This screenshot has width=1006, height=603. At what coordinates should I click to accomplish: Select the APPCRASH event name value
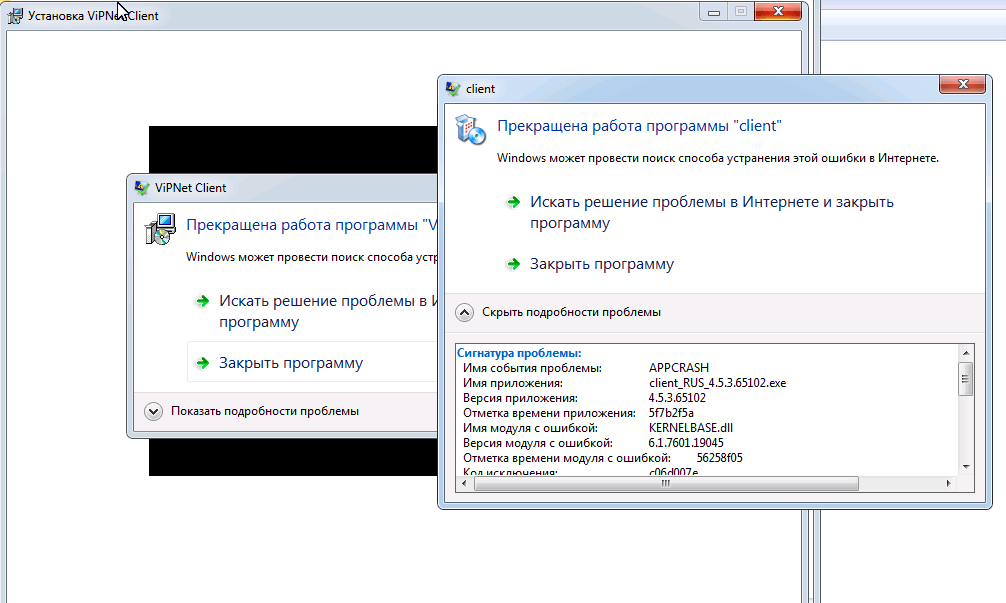tap(679, 368)
